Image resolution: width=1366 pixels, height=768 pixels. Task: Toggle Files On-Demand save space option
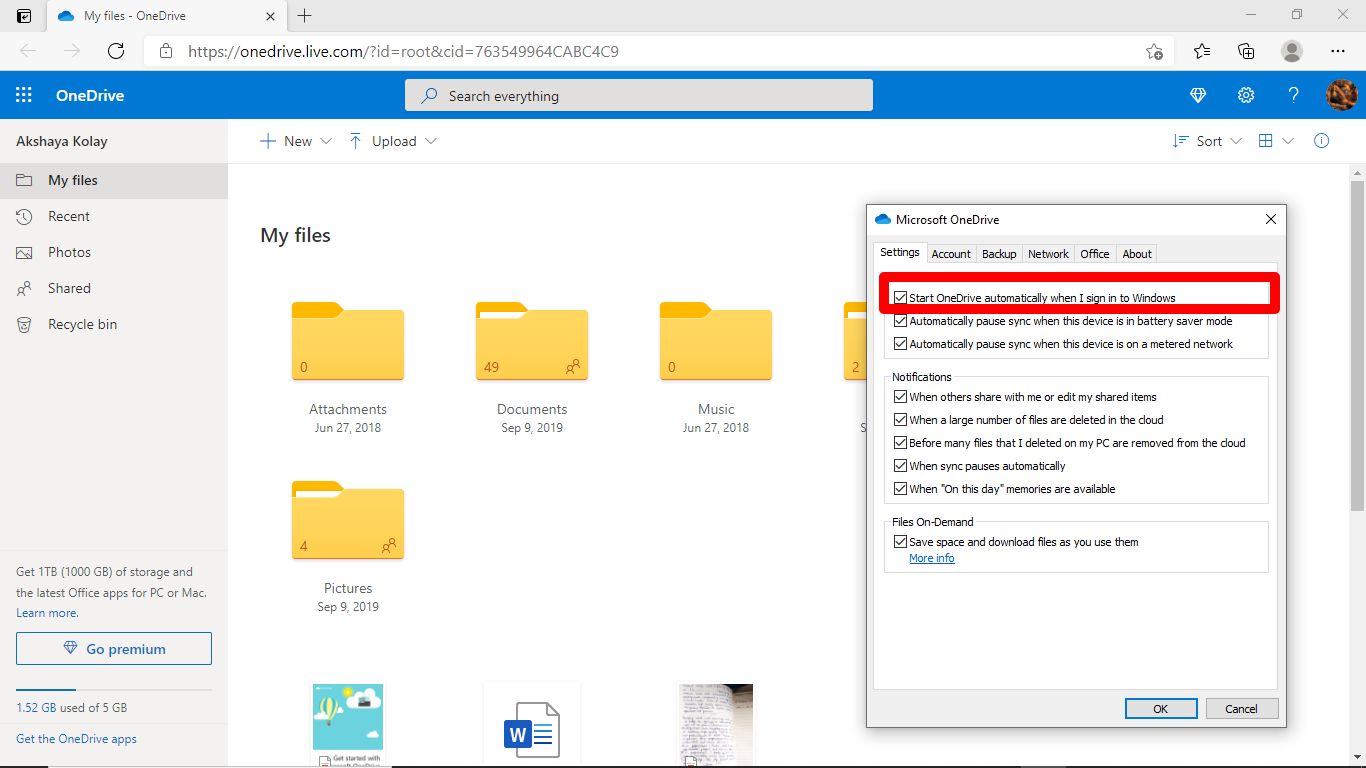tap(901, 542)
